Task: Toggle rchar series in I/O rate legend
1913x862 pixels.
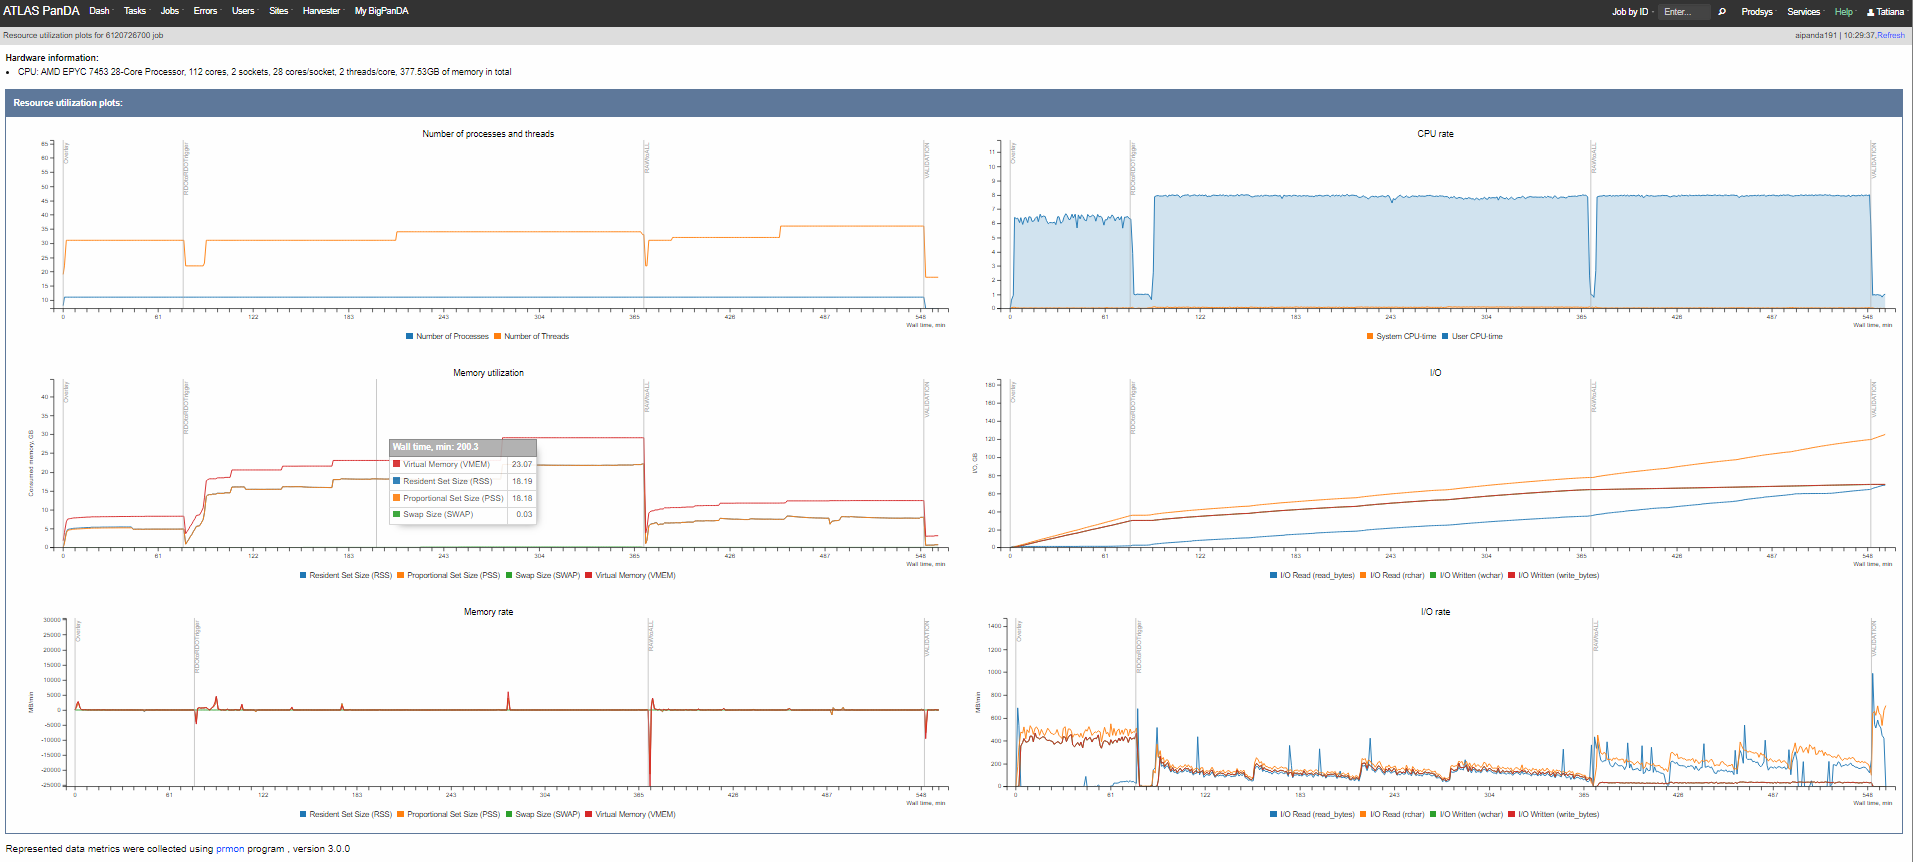Action: pyautogui.click(x=1392, y=814)
